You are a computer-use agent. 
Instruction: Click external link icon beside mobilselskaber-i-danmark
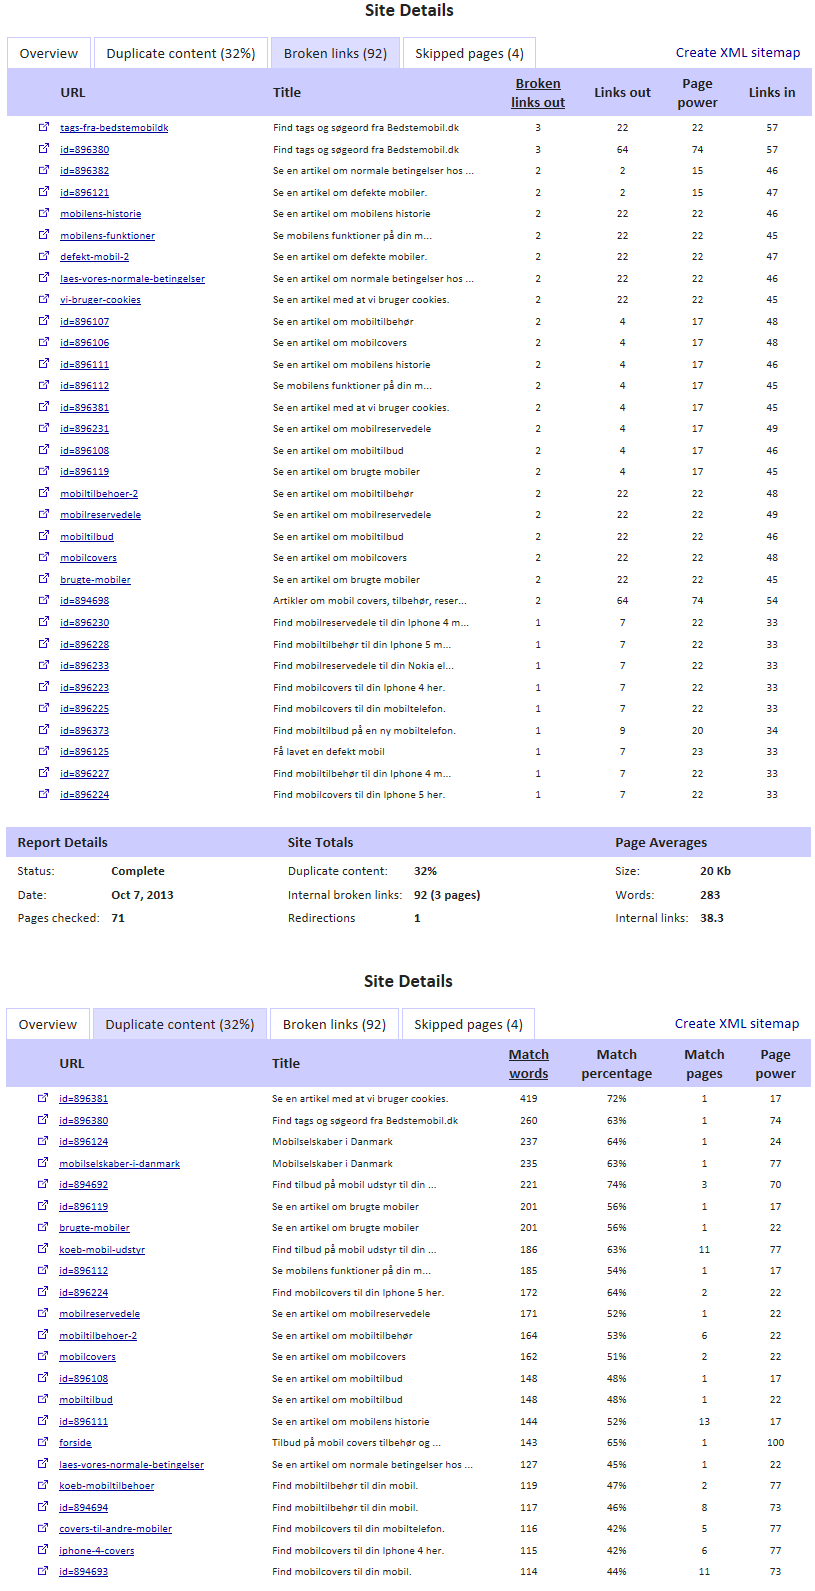tap(43, 1163)
